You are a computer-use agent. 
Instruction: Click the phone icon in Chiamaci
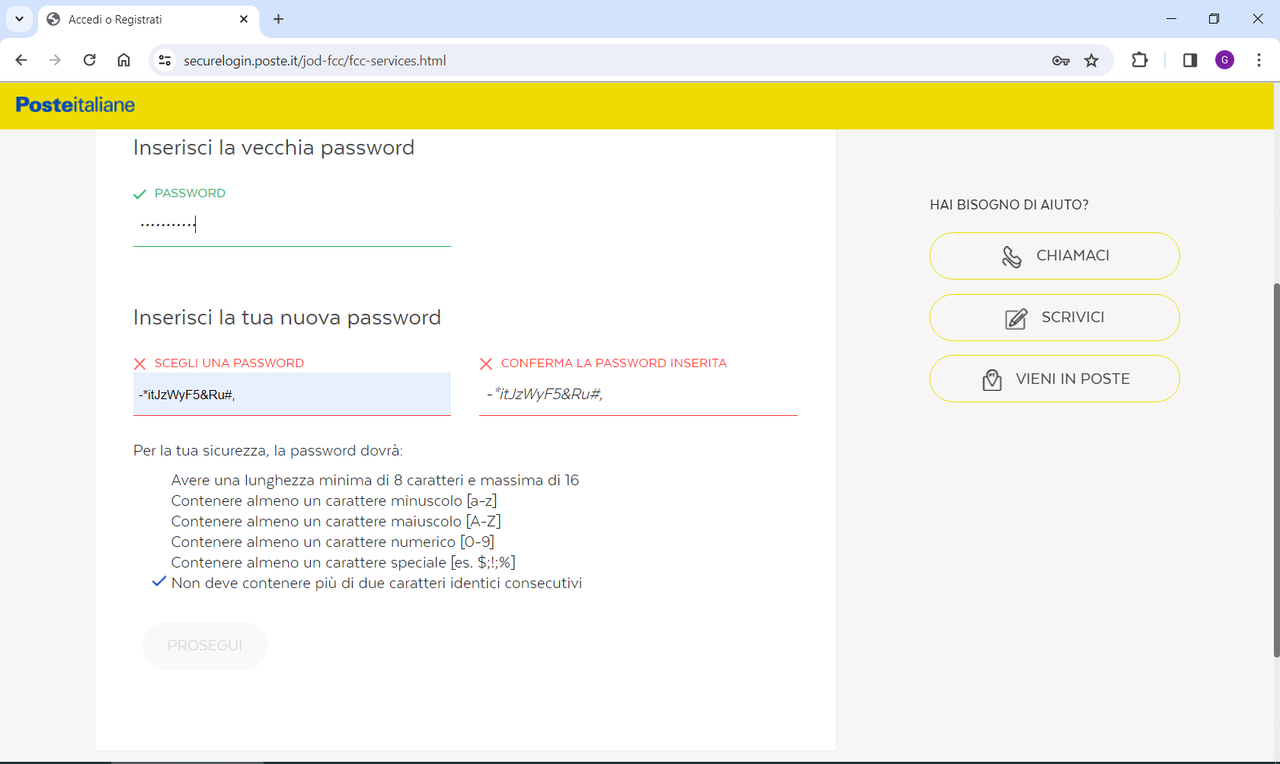point(1012,257)
